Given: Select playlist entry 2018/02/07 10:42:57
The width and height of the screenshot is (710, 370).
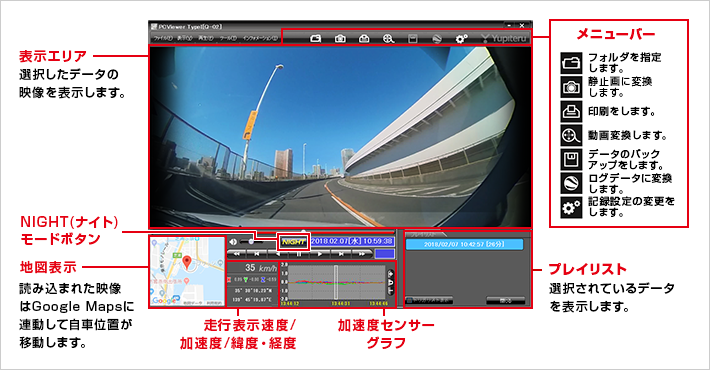Looking at the screenshot, I should pyautogui.click(x=464, y=244).
